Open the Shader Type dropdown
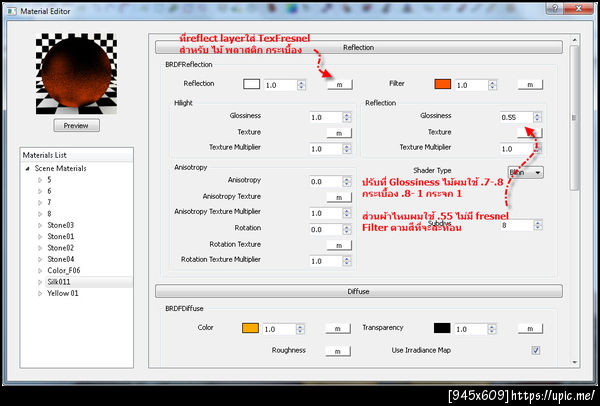Viewport: 600px width, 406px height. (525, 173)
